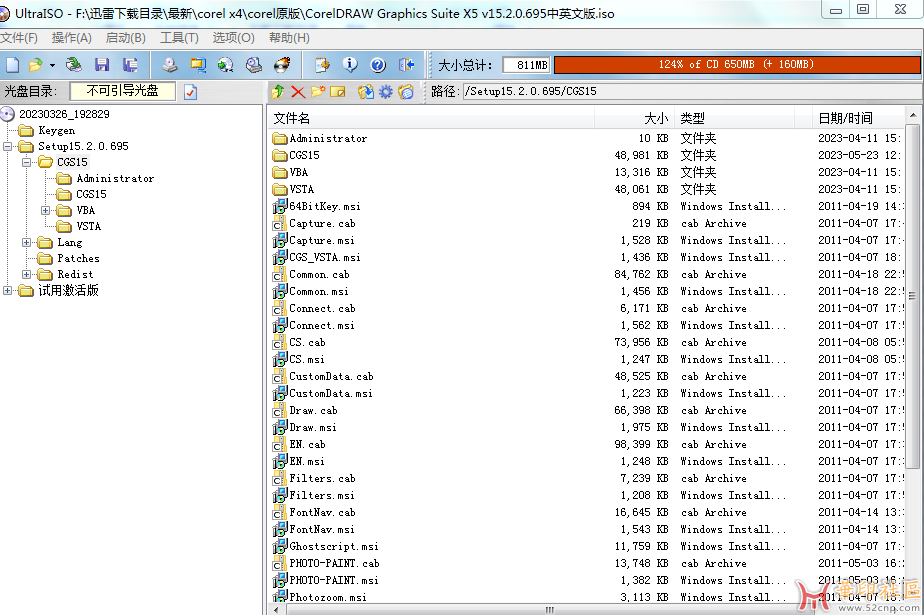Open the 启动(B) menu

click(126, 38)
